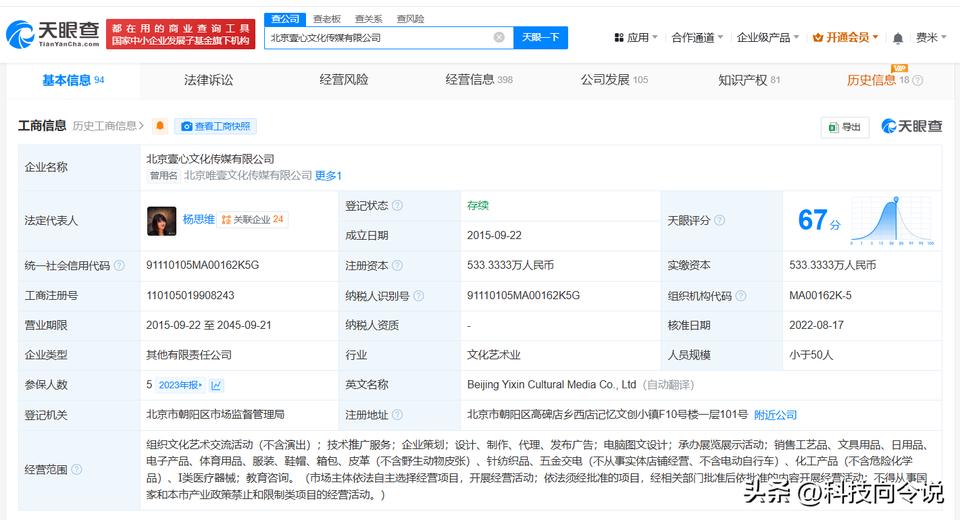Click establishment date 2015-09-22
The height and width of the screenshot is (520, 960).
(494, 235)
